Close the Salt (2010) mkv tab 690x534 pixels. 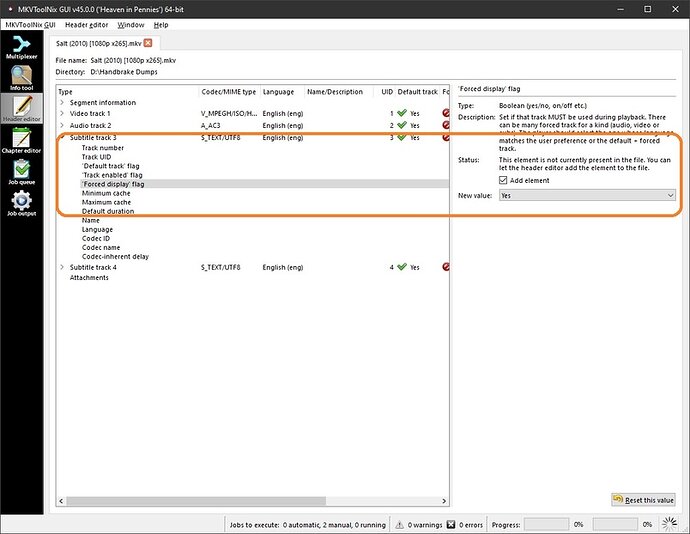(148, 43)
